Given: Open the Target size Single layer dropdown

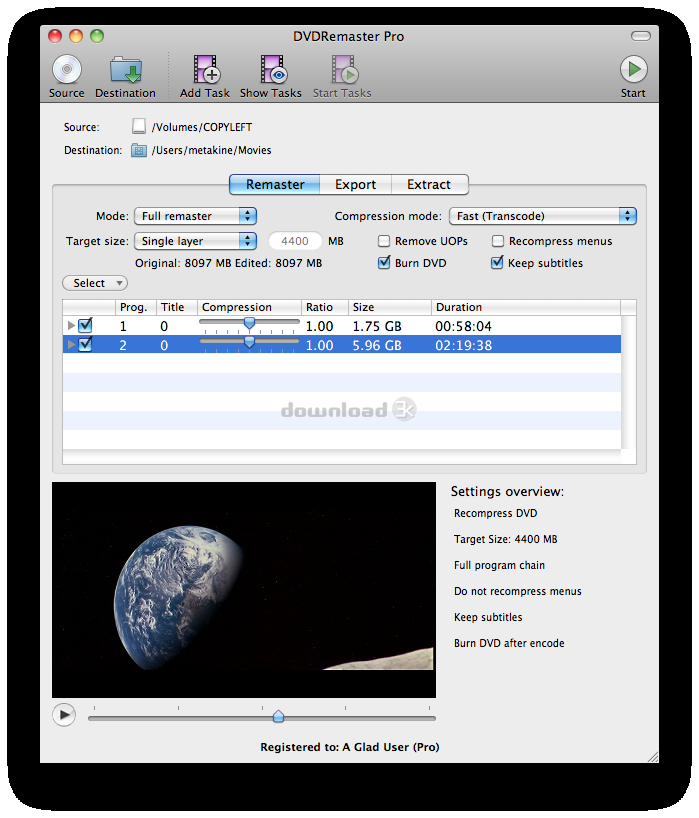Looking at the screenshot, I should pos(196,241).
